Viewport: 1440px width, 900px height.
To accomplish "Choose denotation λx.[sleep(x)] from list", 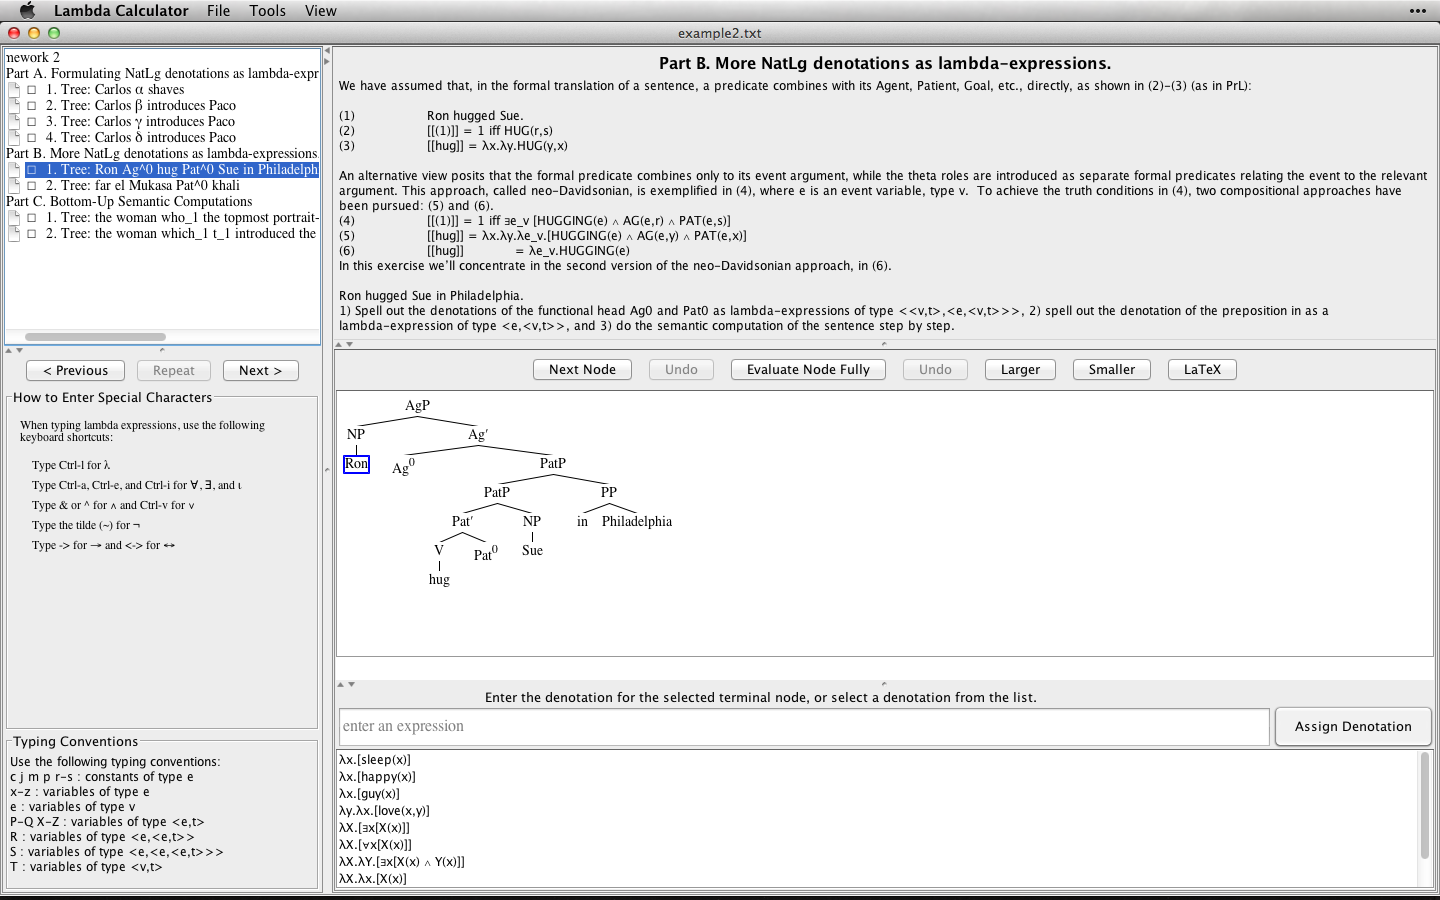I will pyautogui.click(x=375, y=760).
